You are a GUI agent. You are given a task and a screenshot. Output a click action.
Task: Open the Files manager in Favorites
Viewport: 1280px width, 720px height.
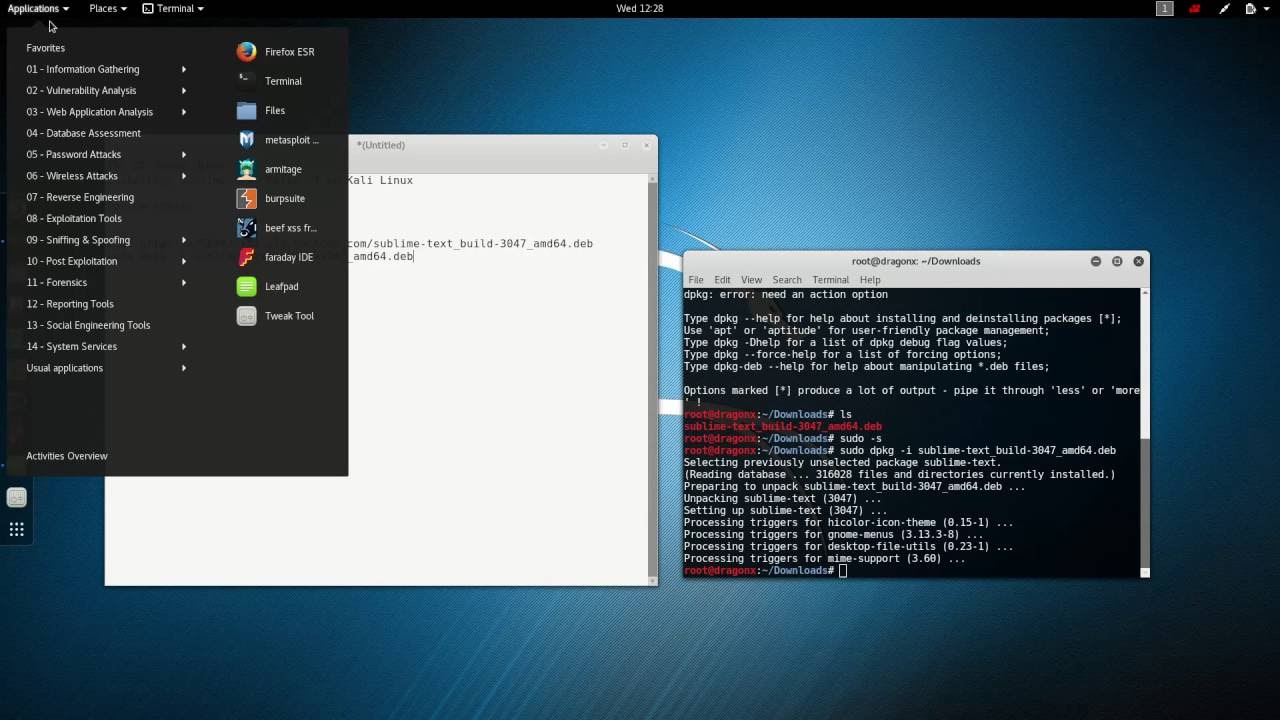(262, 110)
